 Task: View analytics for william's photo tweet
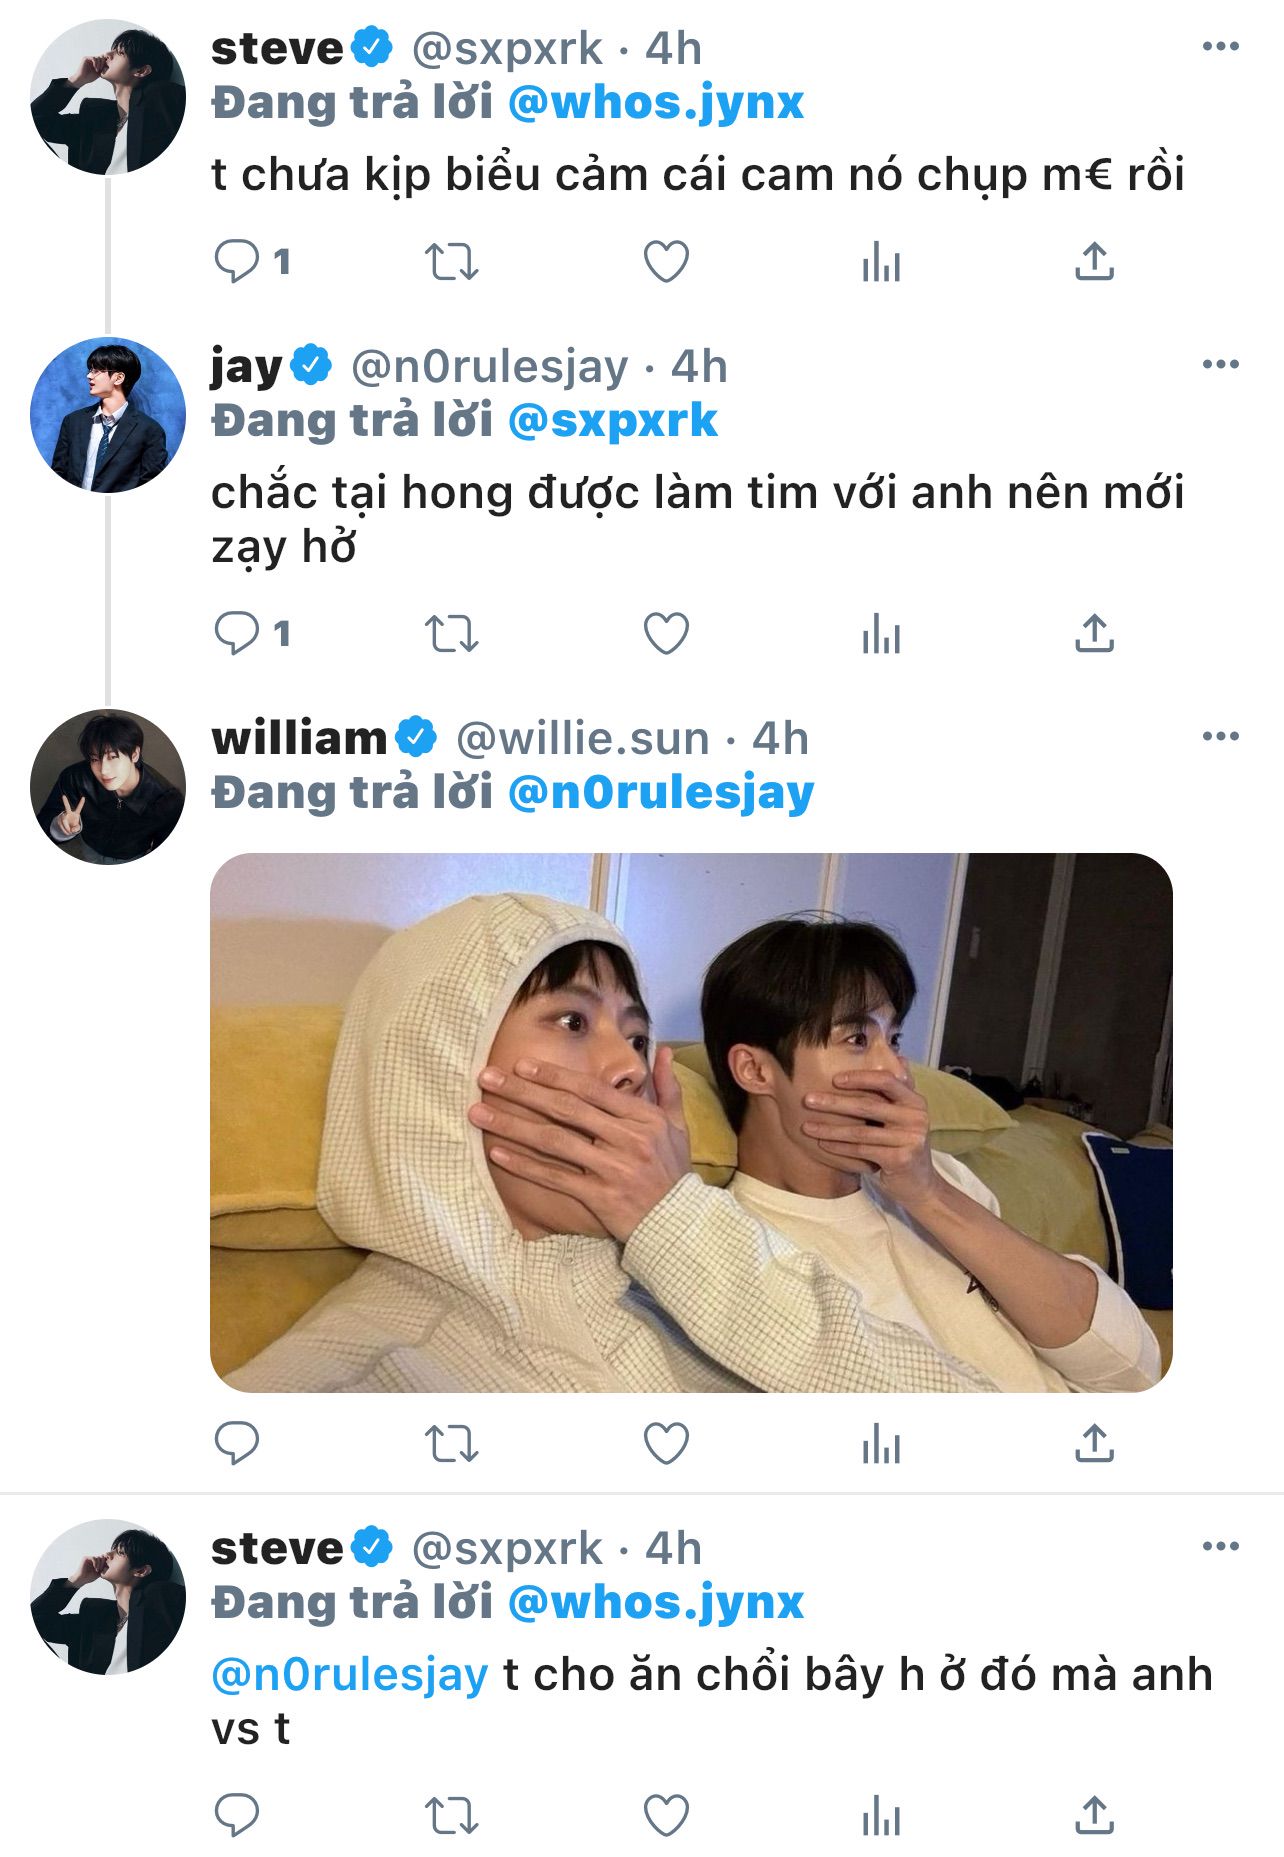881,1443
